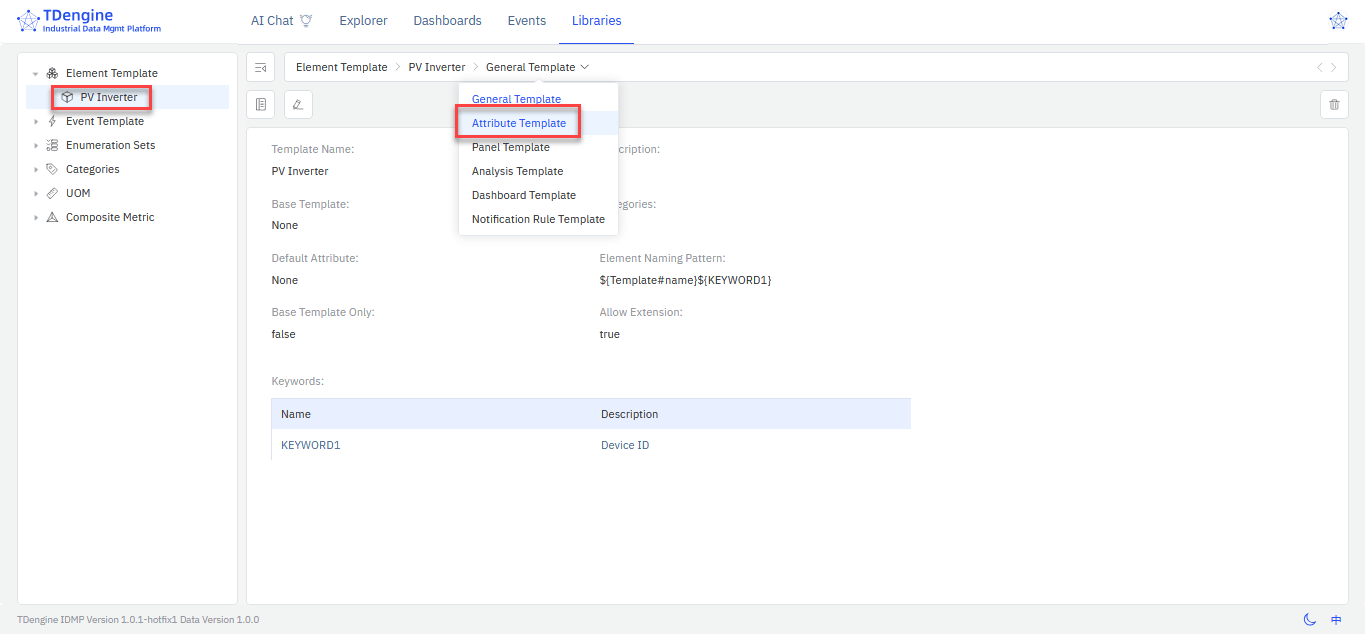
Task: Click the TDengine logo
Action: click(90, 21)
